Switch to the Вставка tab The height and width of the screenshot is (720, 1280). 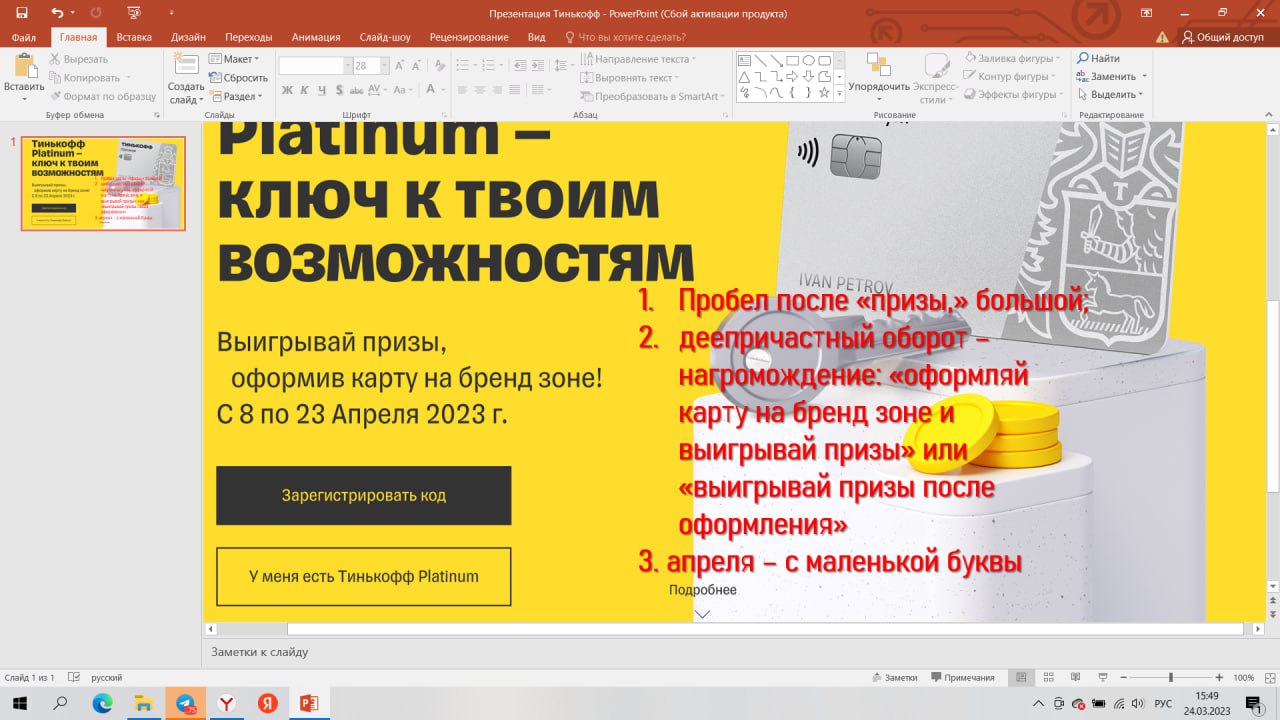coord(134,37)
